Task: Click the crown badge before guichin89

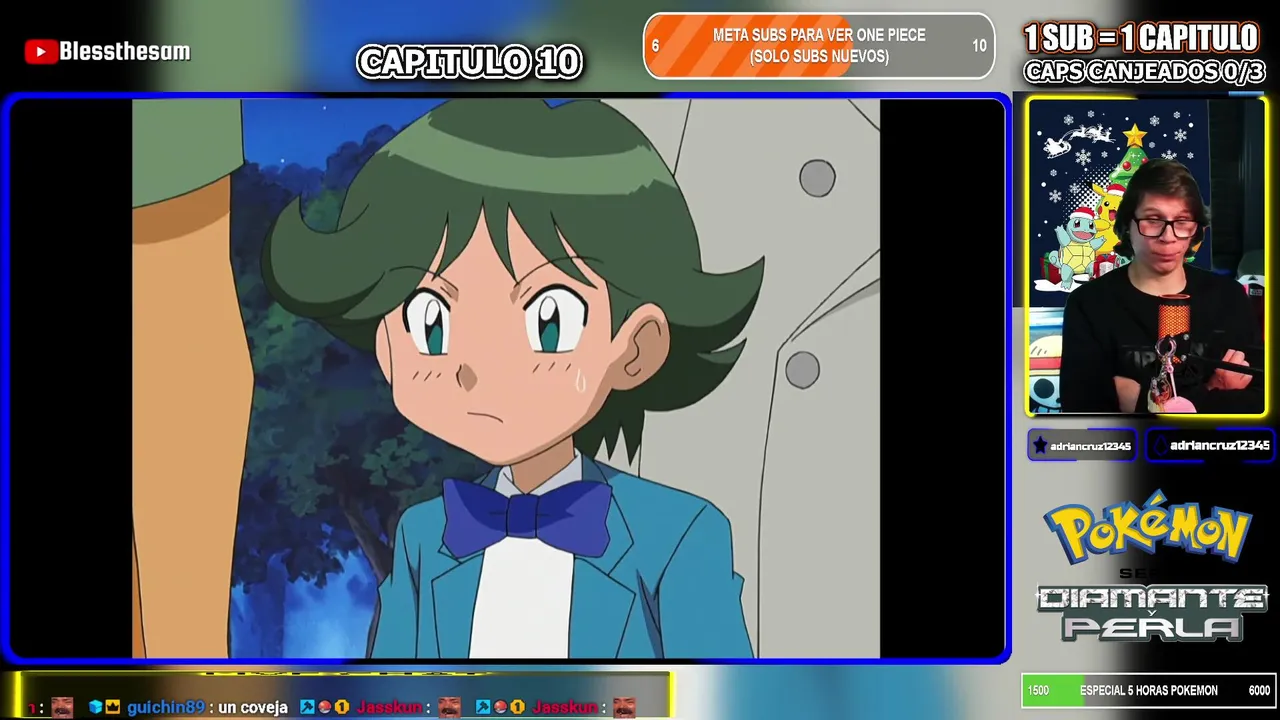Action: [112, 707]
